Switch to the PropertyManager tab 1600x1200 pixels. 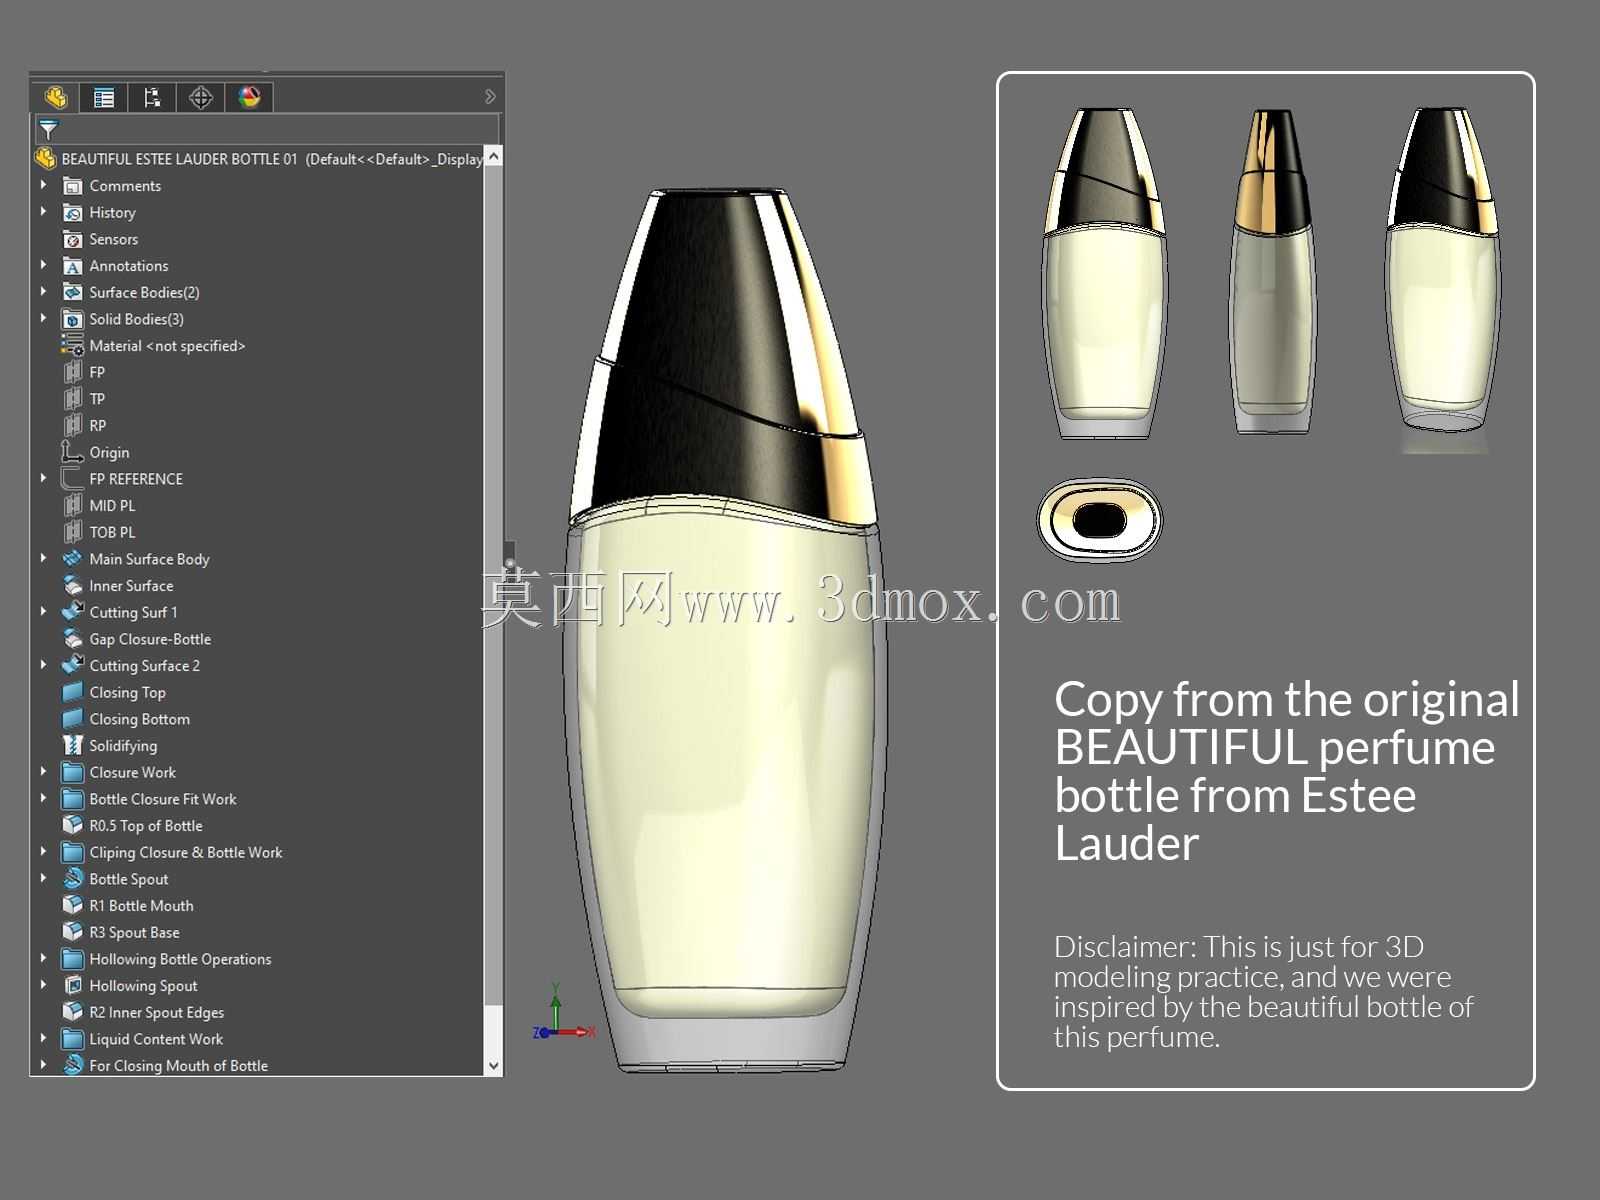[103, 97]
